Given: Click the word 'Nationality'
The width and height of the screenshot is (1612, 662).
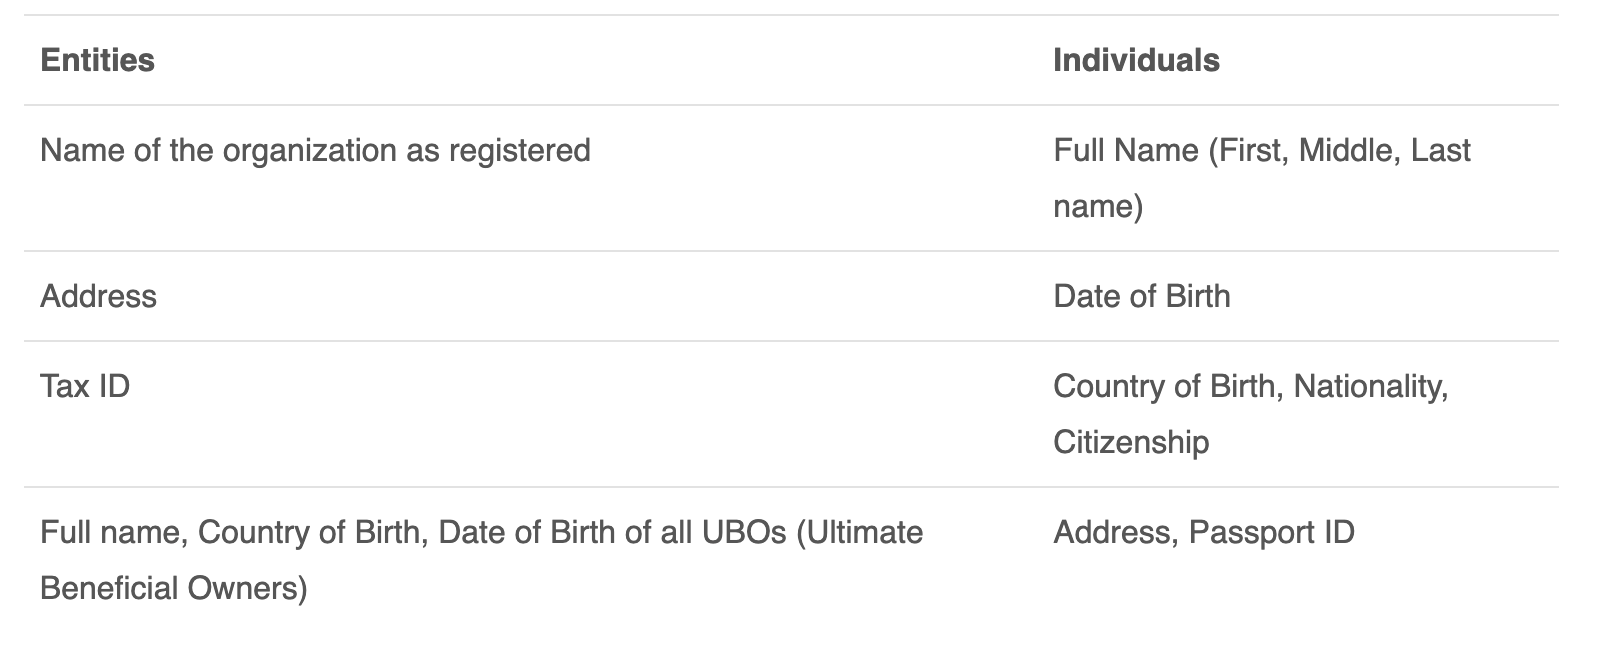Looking at the screenshot, I should (1370, 386).
